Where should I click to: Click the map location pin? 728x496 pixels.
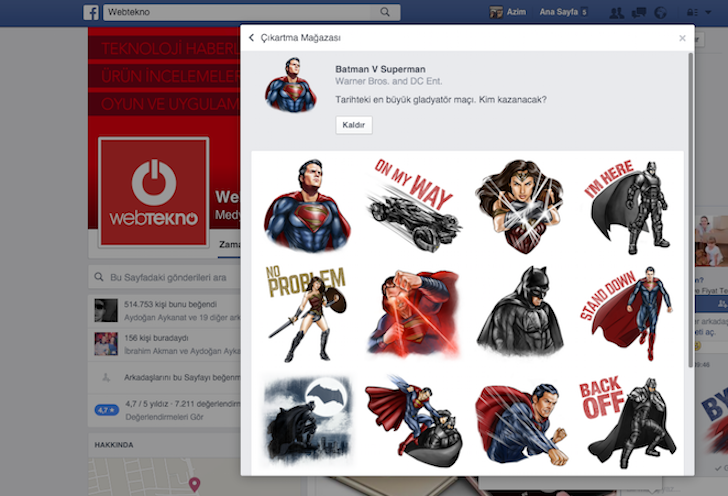pos(195,484)
